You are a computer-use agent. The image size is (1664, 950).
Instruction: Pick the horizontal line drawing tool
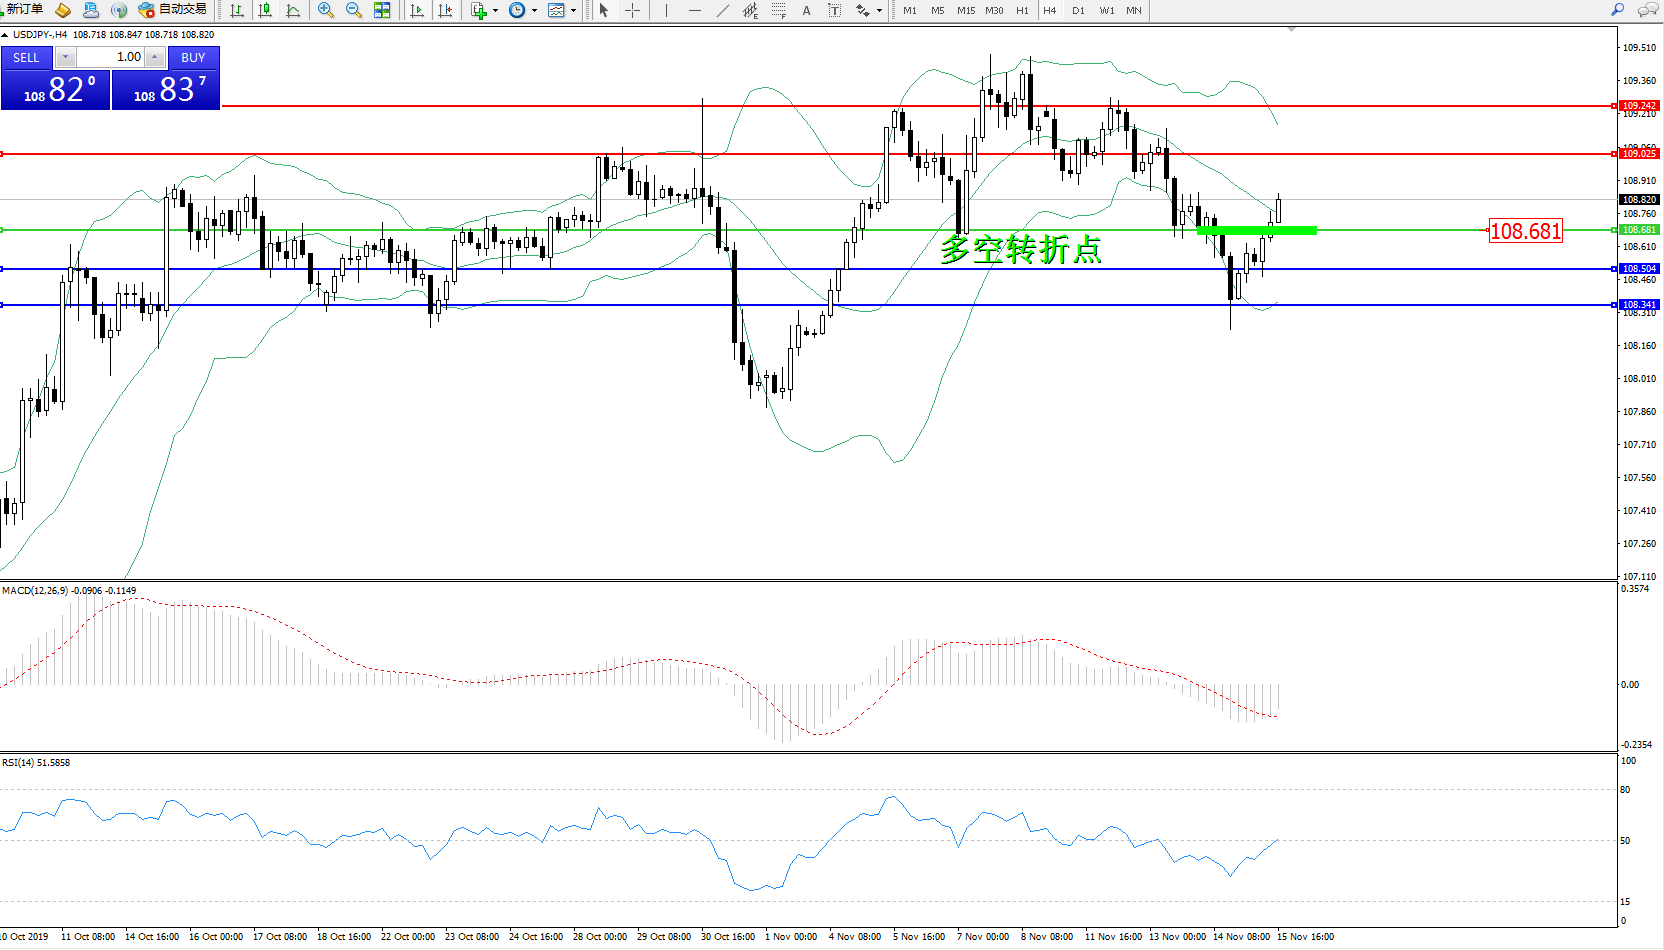pos(694,10)
